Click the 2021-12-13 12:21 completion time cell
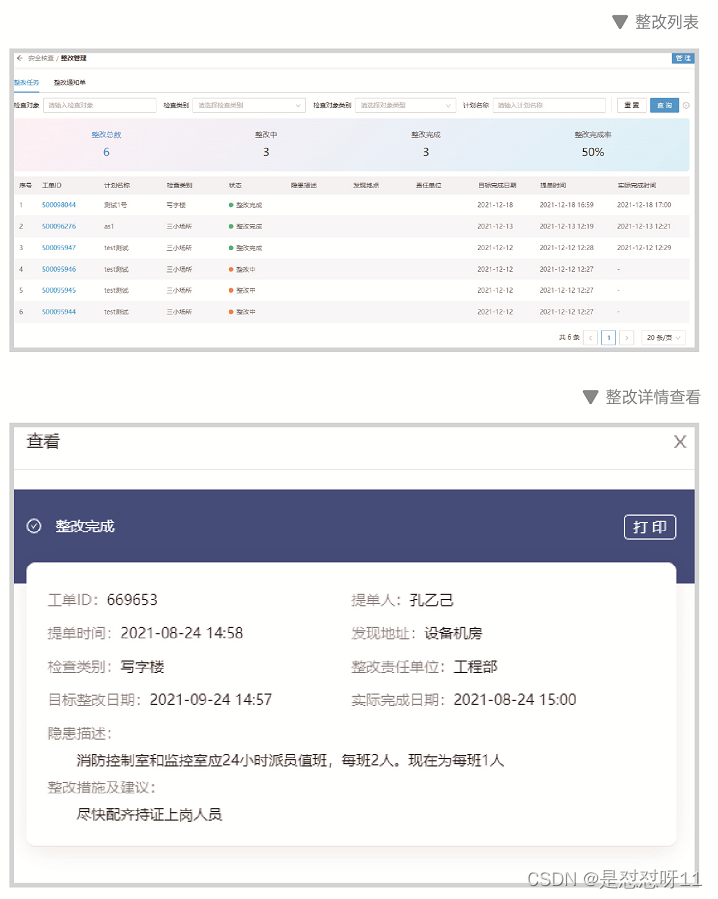The image size is (718, 899). [x=644, y=226]
